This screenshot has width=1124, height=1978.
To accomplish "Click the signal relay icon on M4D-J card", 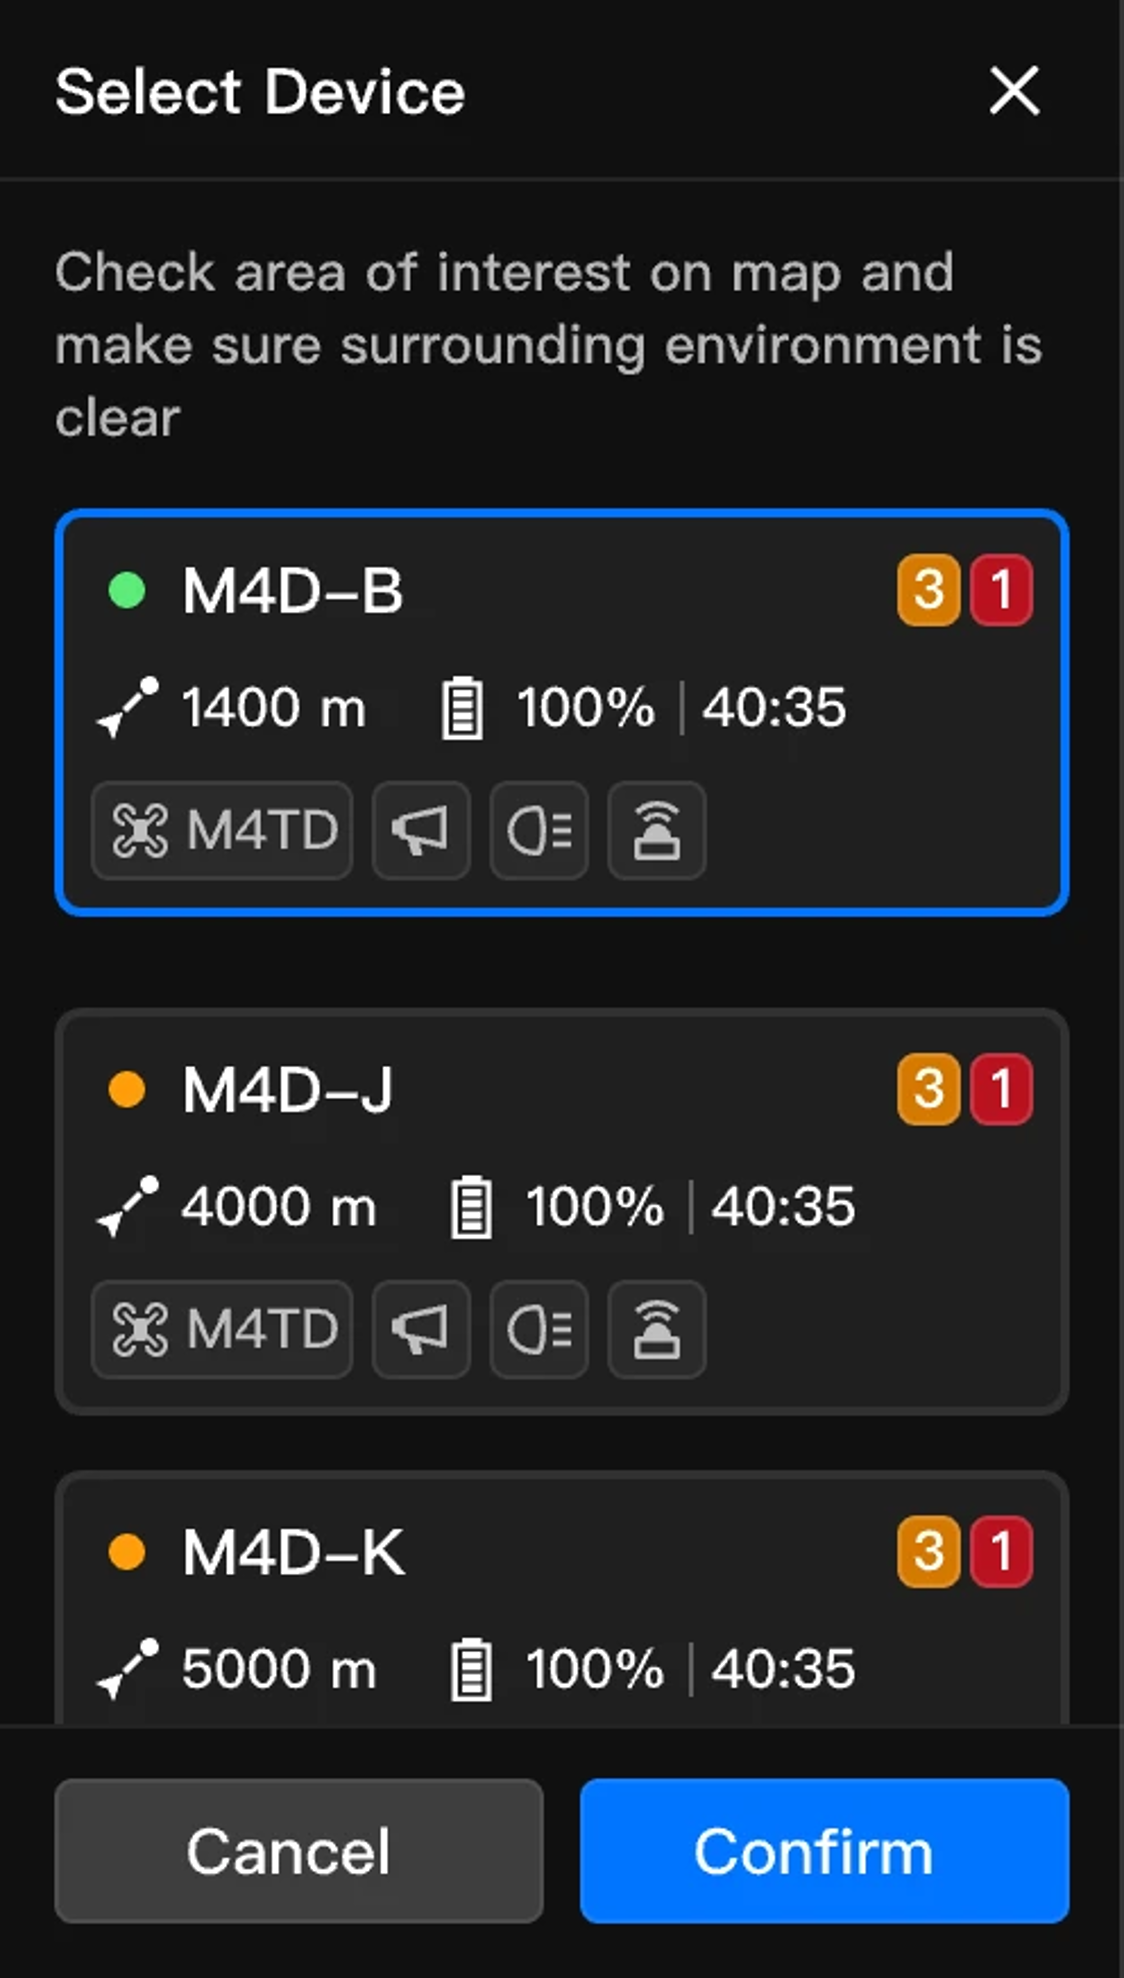I will [657, 1330].
